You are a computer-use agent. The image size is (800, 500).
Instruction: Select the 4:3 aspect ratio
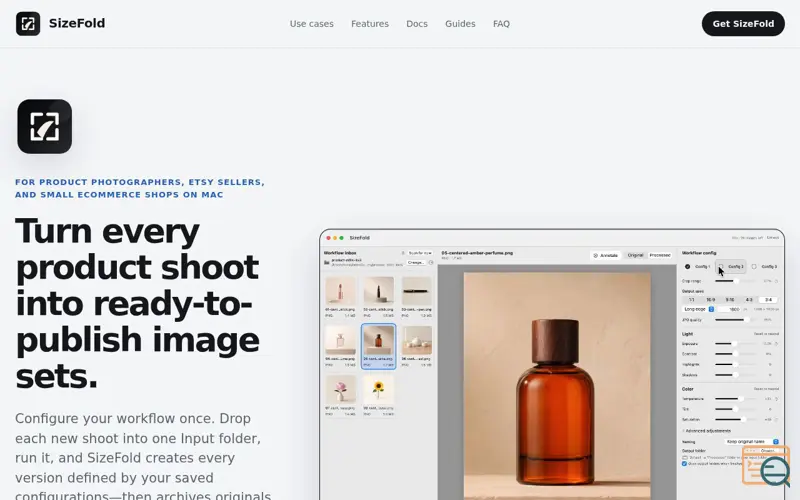click(748, 300)
